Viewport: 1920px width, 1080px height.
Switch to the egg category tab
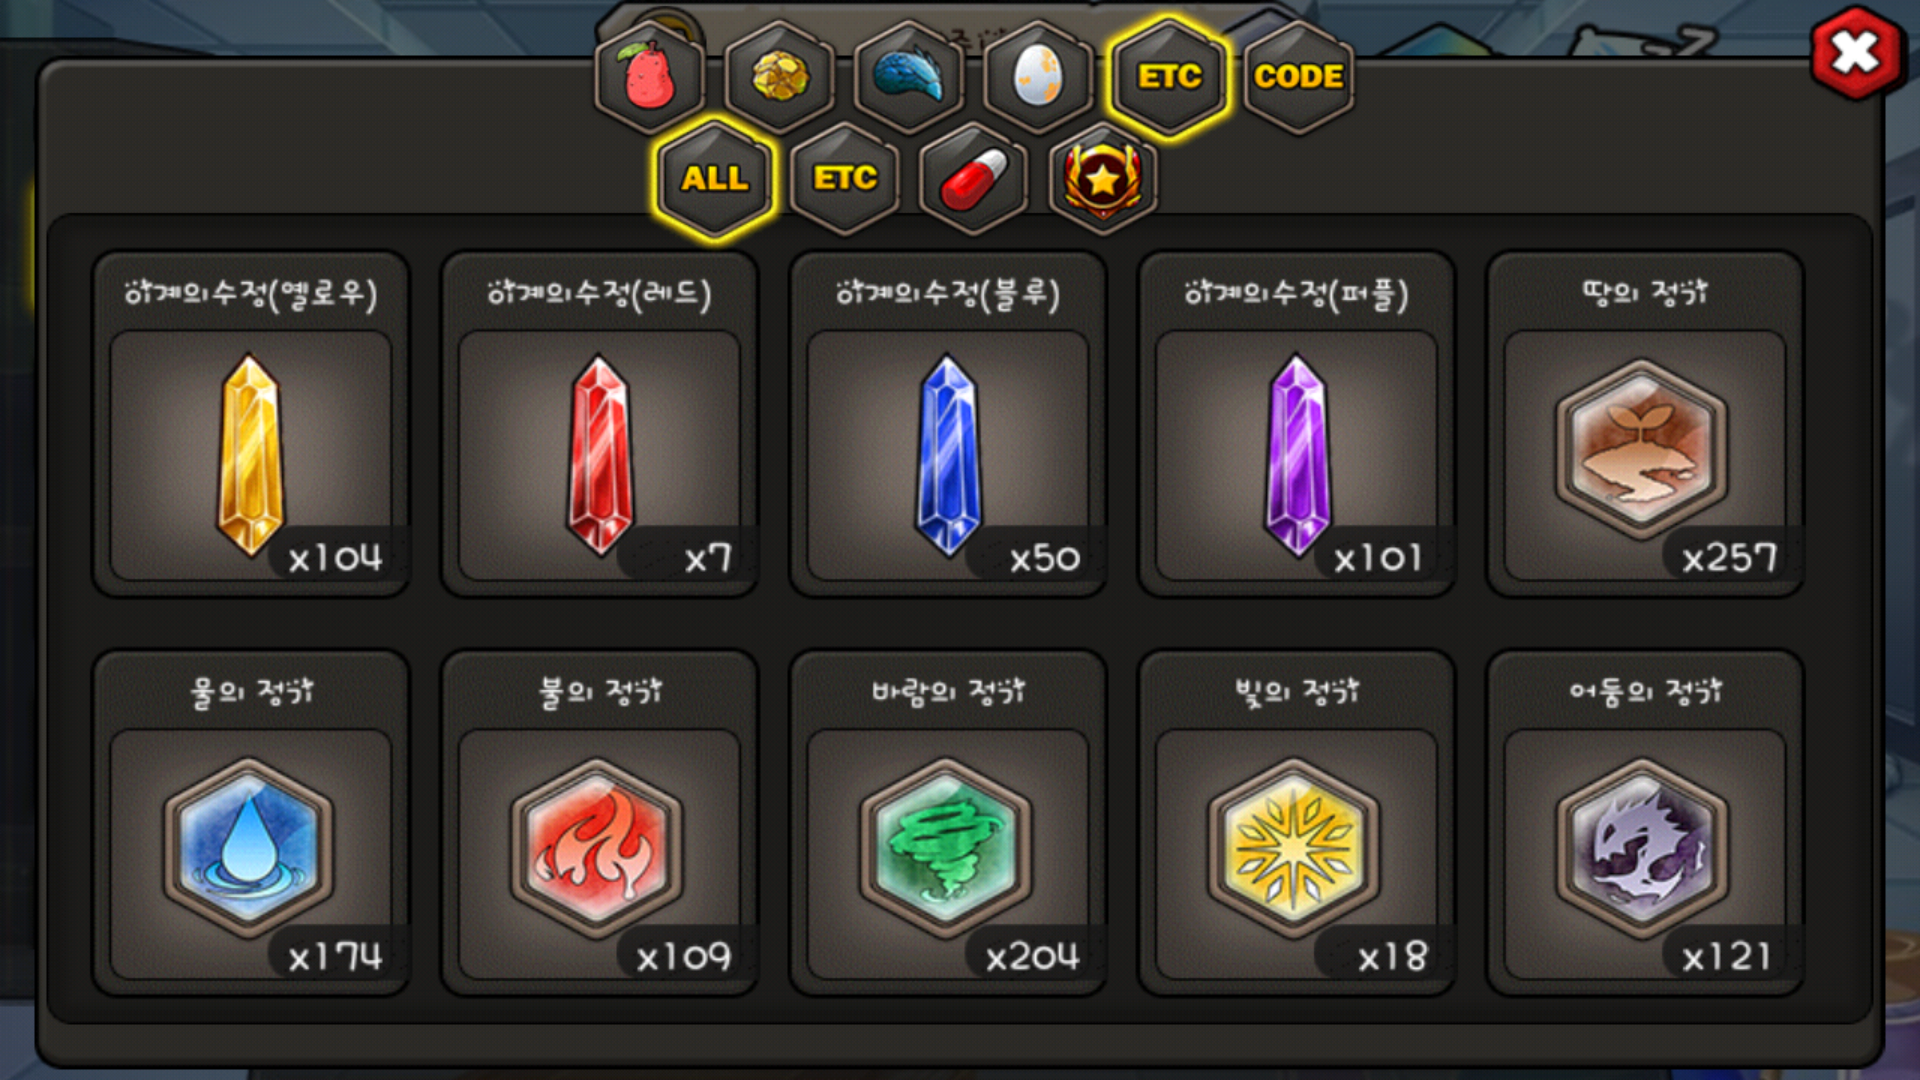tap(1038, 77)
